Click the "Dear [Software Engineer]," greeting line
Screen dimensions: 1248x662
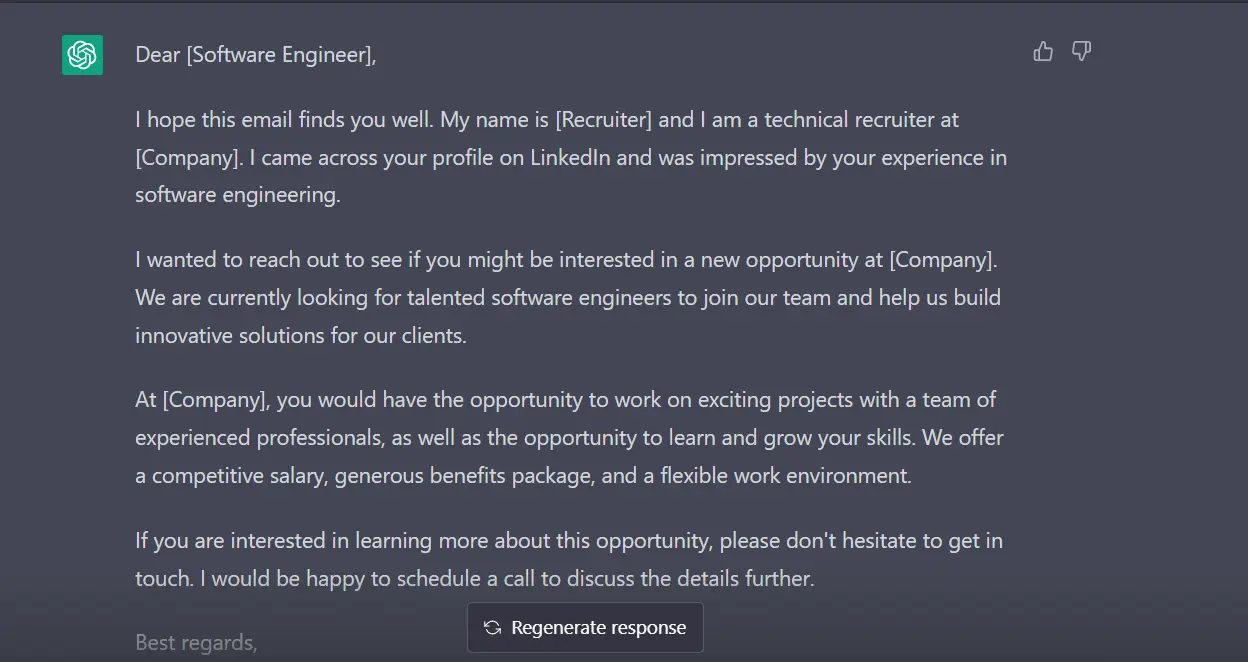(x=256, y=55)
